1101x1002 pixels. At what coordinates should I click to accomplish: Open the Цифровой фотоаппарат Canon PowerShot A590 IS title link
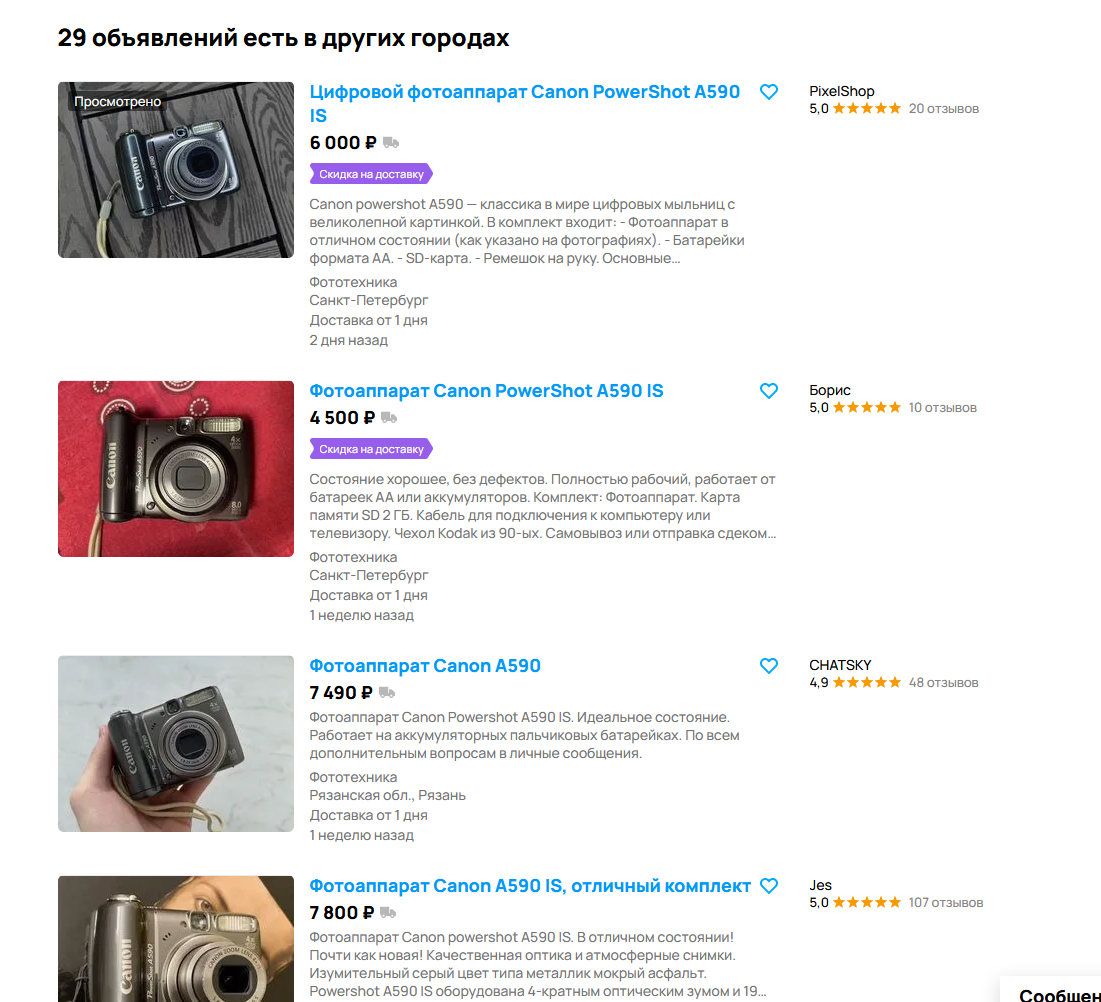coord(525,104)
